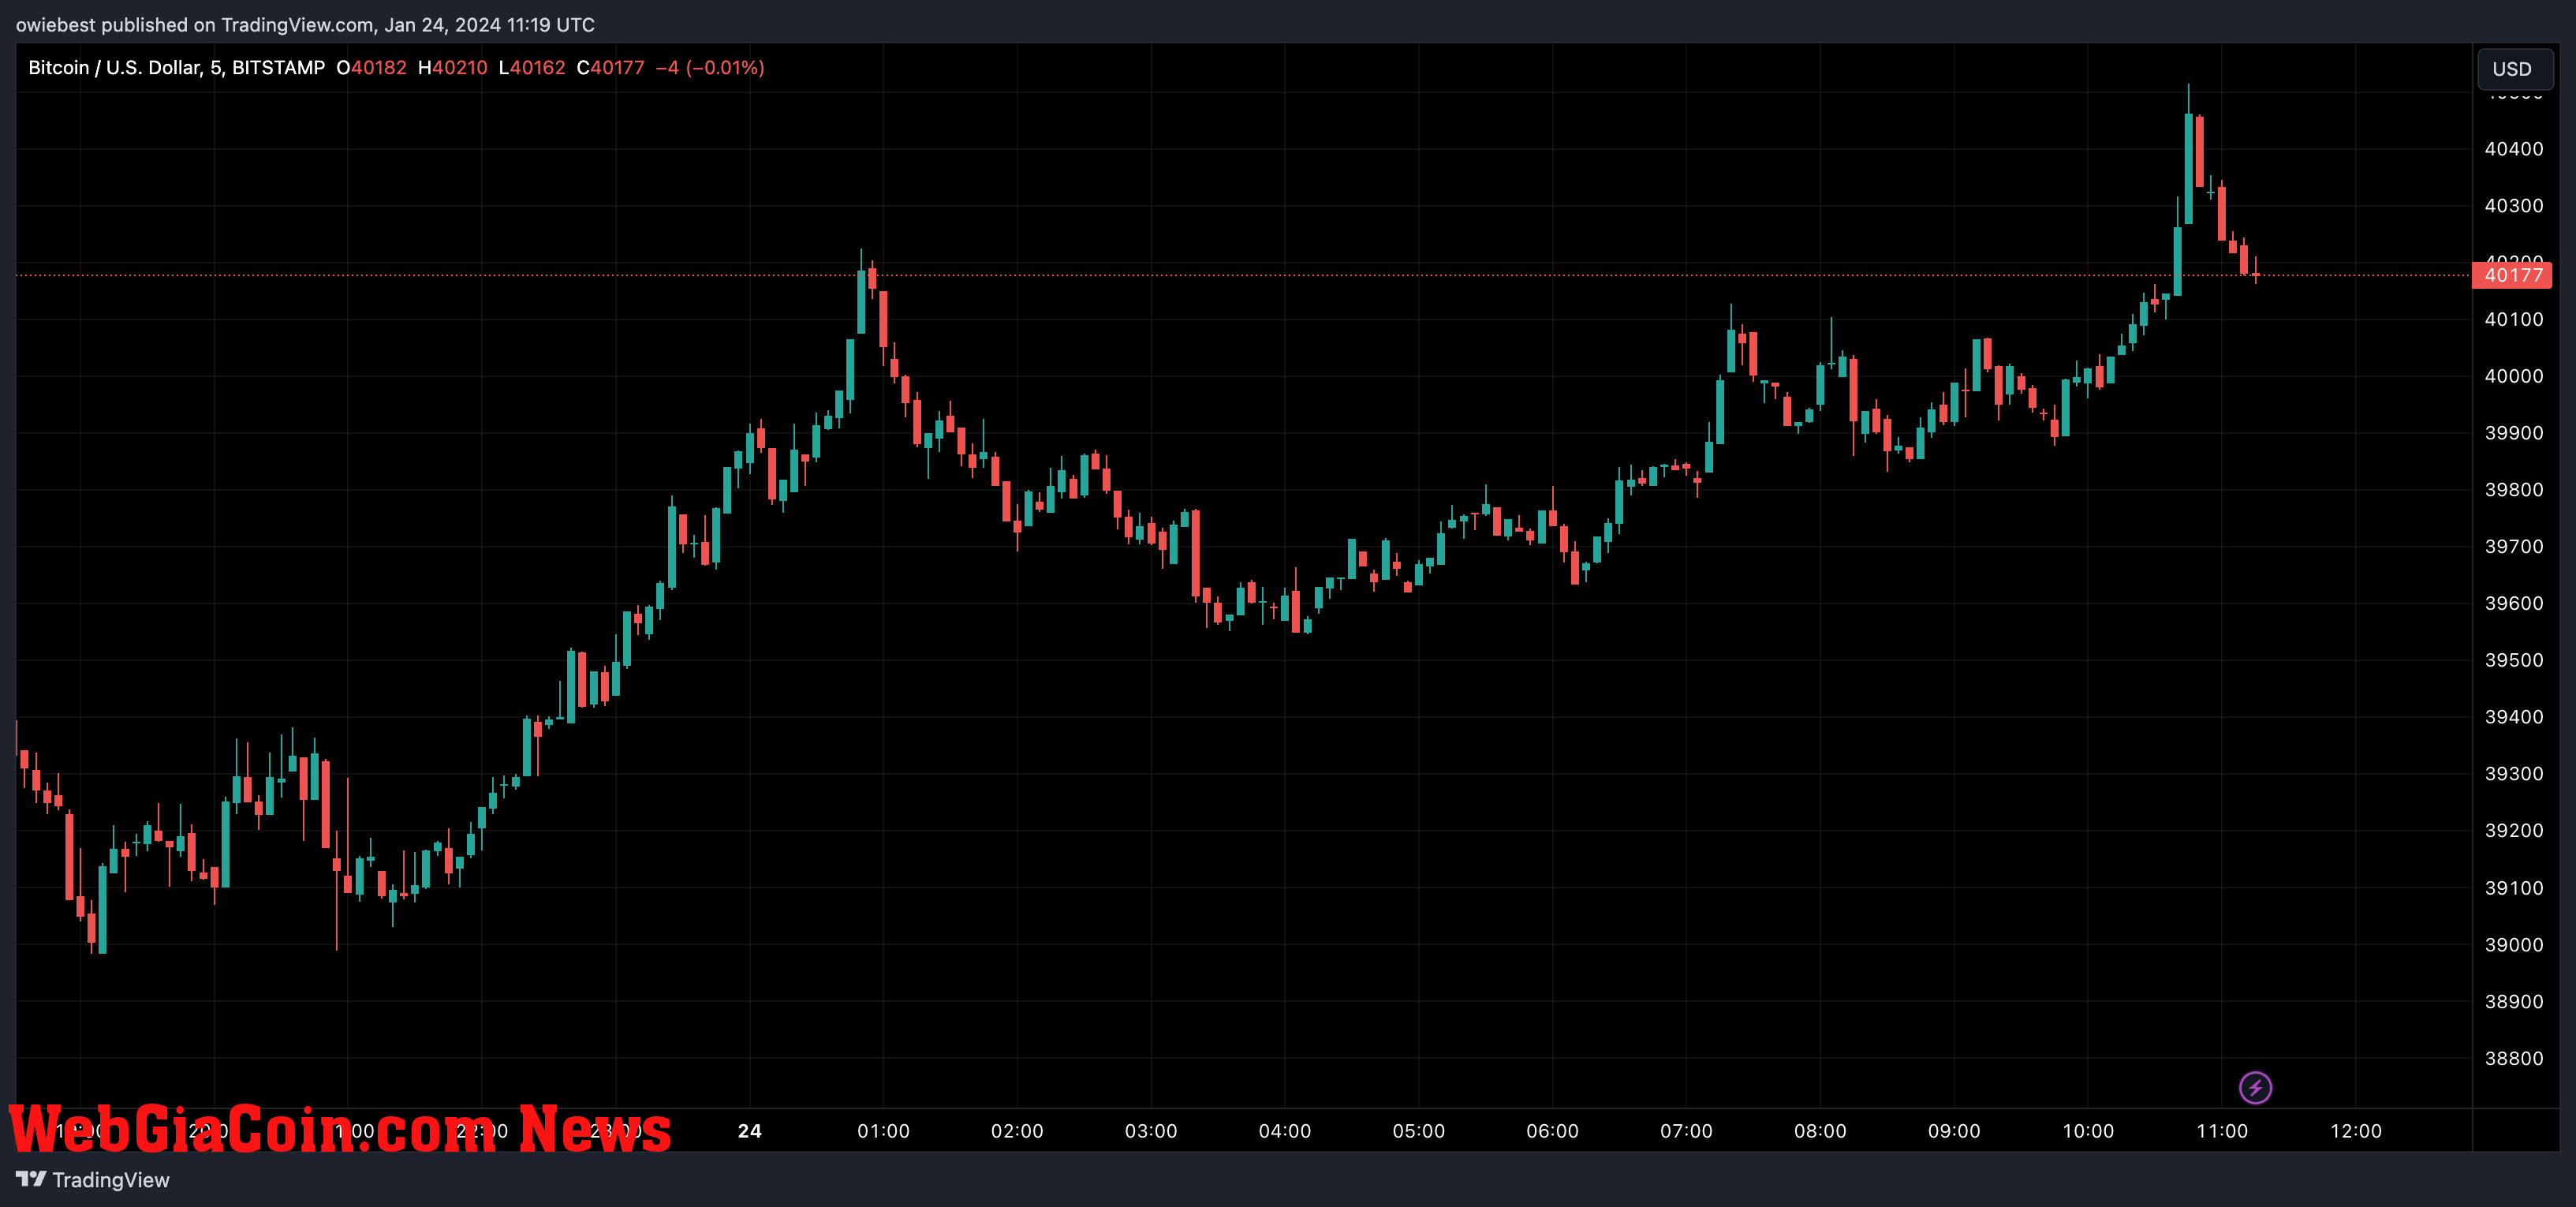Click the 40000 price axis label
The height and width of the screenshot is (1207, 2576).
pyautogui.click(x=2513, y=376)
